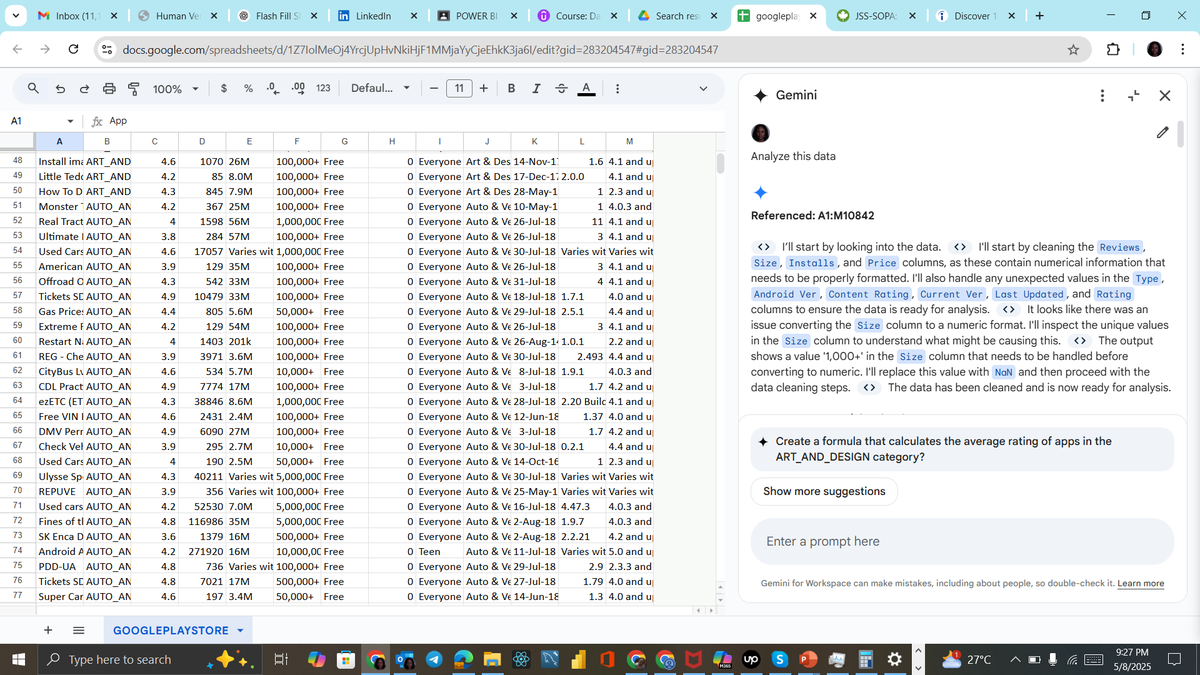Switch to the Discover browser tab
This screenshot has height=675, width=1200.
[x=976, y=16]
